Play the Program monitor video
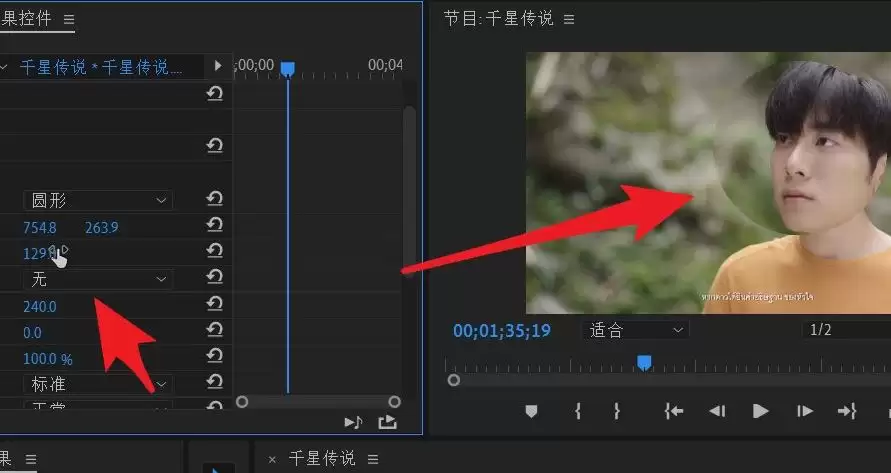891x473 pixels. tap(760, 411)
